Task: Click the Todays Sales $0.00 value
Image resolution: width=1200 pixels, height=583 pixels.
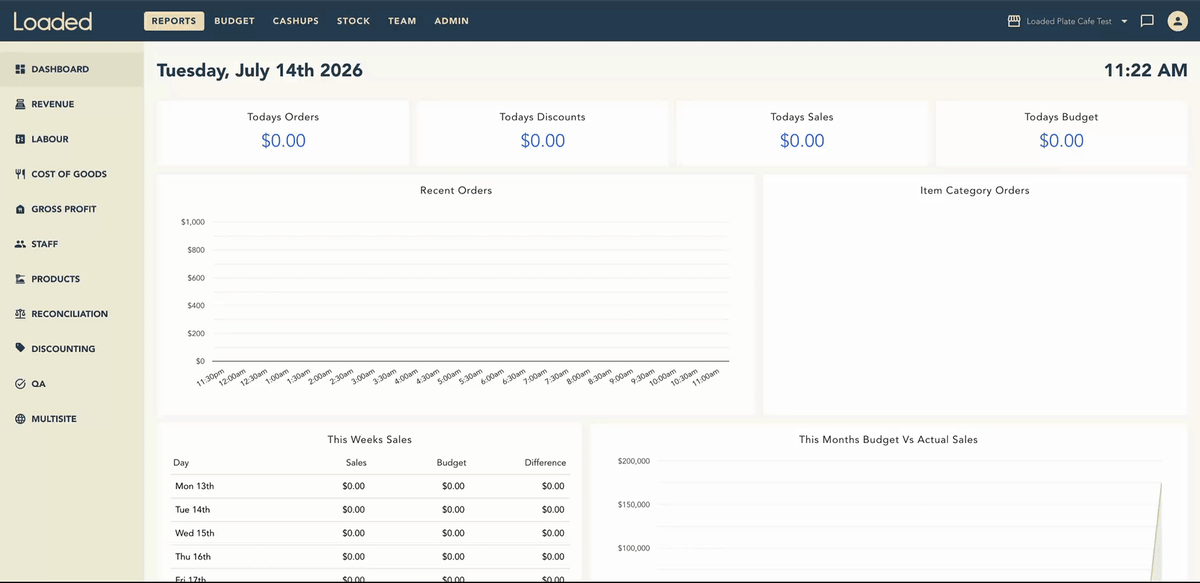Action: (x=802, y=141)
